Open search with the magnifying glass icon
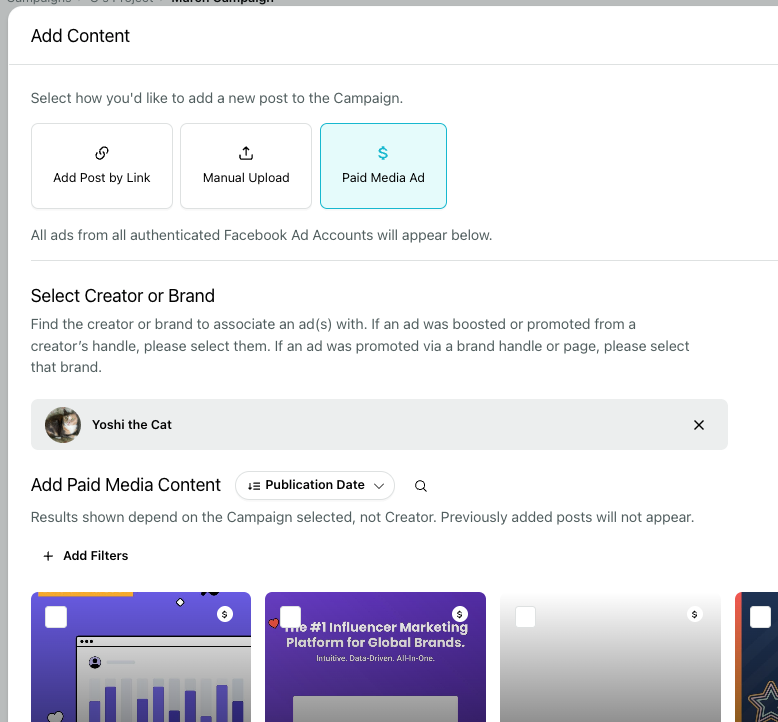778x722 pixels. point(421,486)
